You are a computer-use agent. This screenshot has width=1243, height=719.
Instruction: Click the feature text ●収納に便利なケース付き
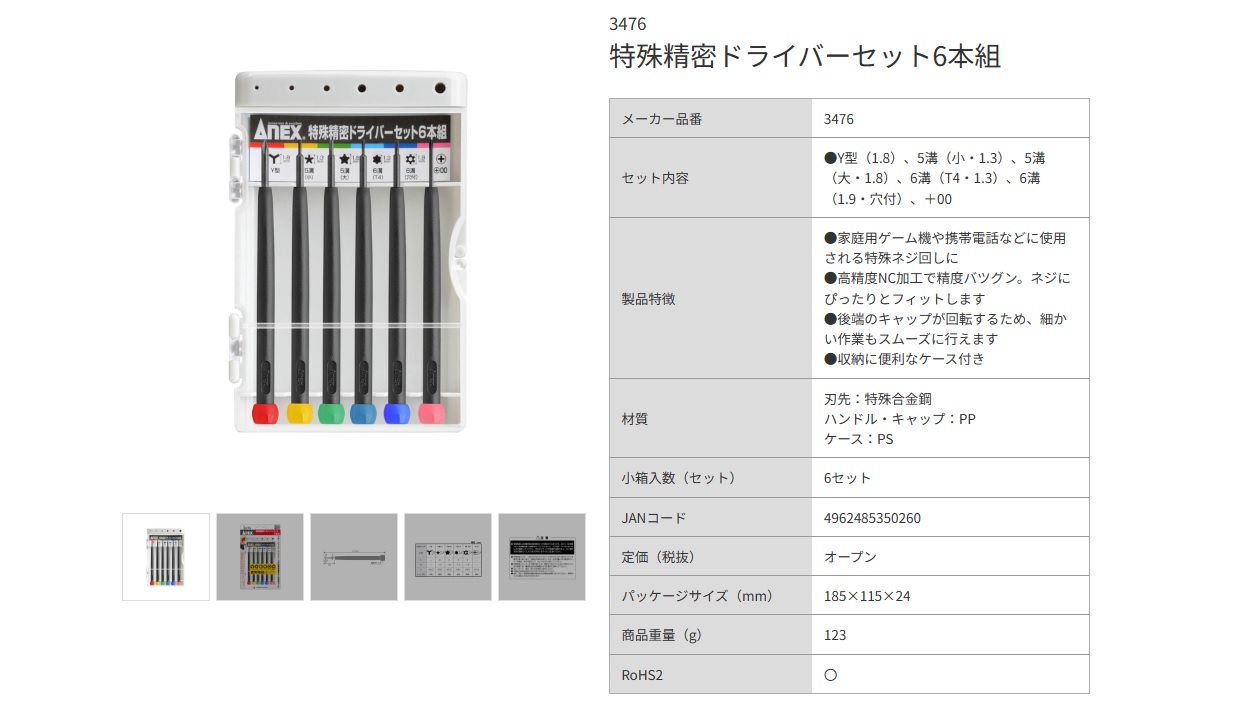coord(904,358)
